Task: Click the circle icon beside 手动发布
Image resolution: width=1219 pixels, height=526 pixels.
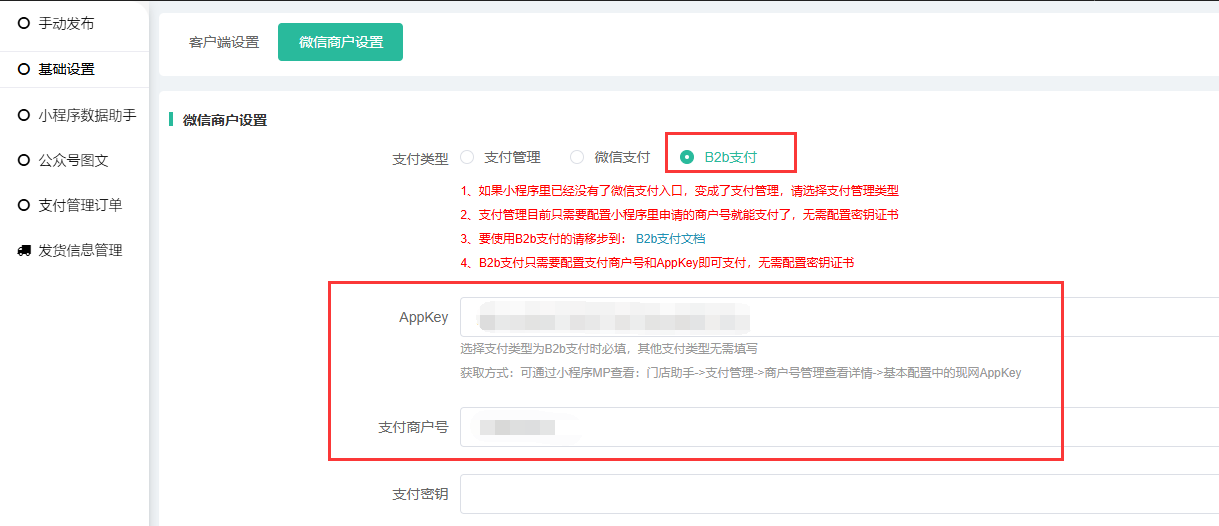Action: [24, 23]
